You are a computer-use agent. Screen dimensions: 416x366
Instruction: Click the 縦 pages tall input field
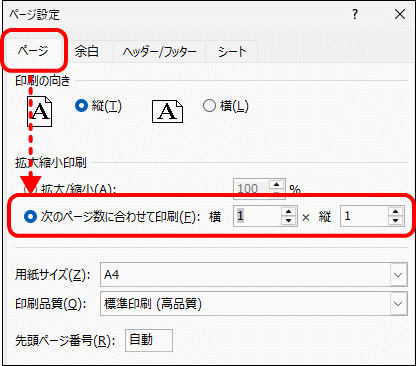point(364,216)
